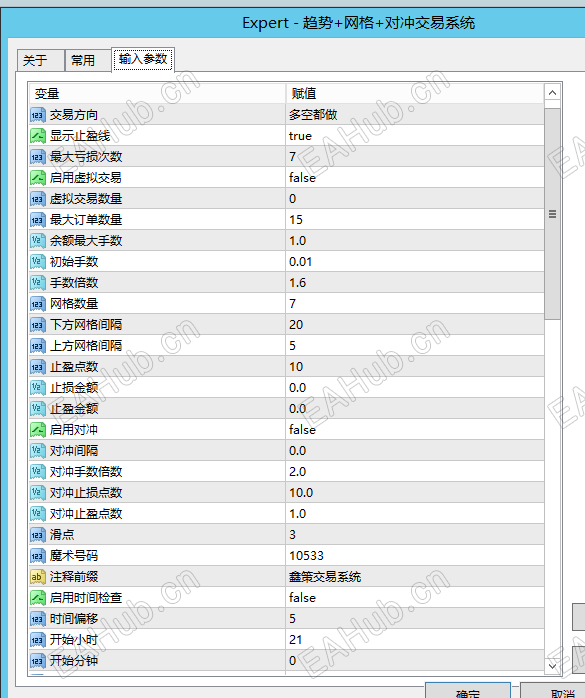Click the integer icon beside 开始小时
This screenshot has height=698, width=585.
pos(38,640)
